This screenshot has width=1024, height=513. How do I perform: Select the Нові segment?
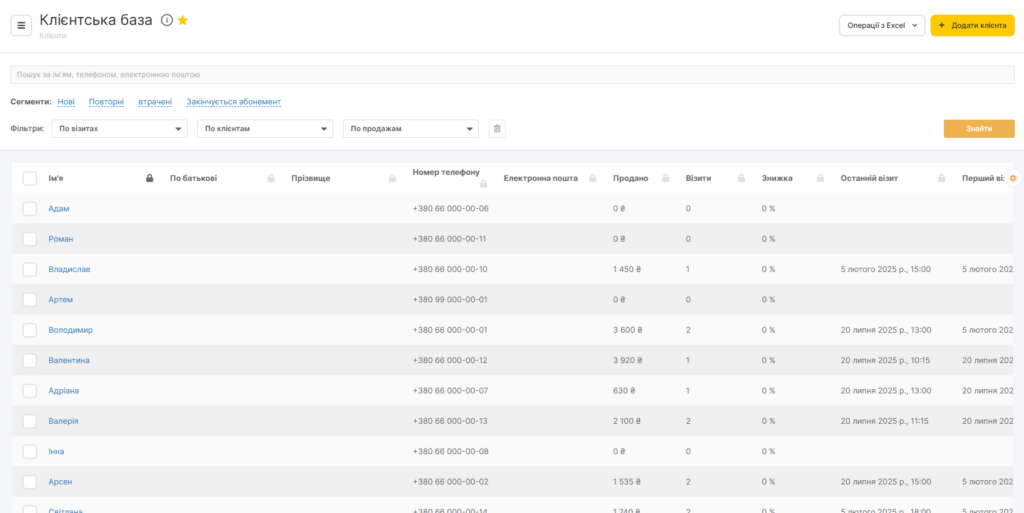click(66, 101)
